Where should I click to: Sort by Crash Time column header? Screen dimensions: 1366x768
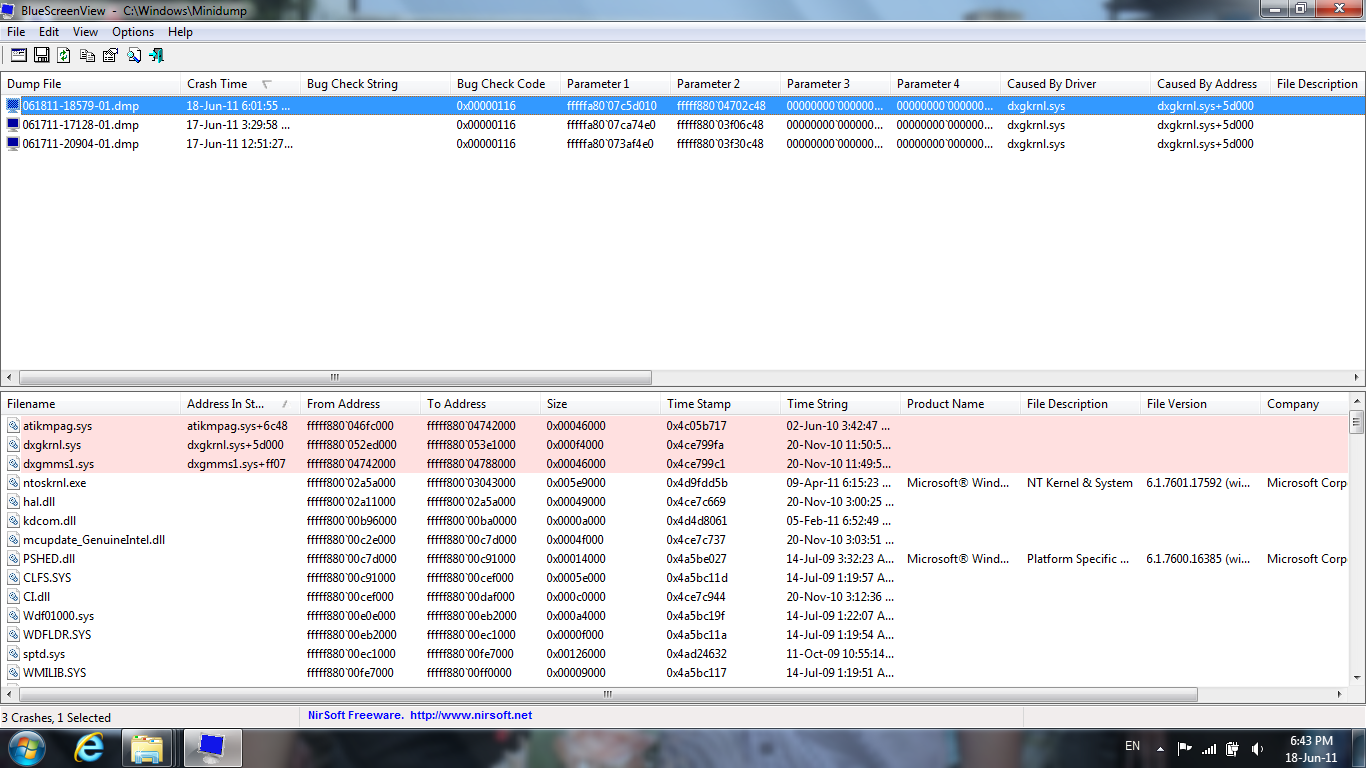[241, 84]
